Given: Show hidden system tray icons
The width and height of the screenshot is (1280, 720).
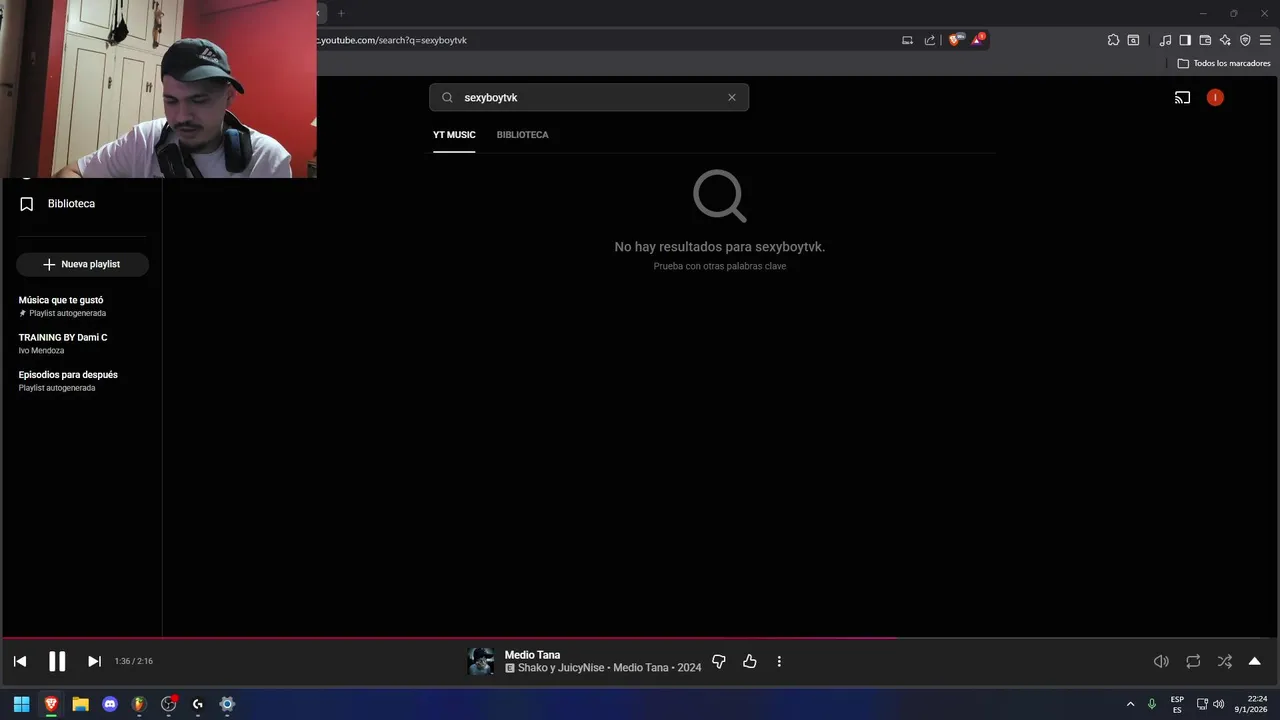Looking at the screenshot, I should click(1131, 704).
